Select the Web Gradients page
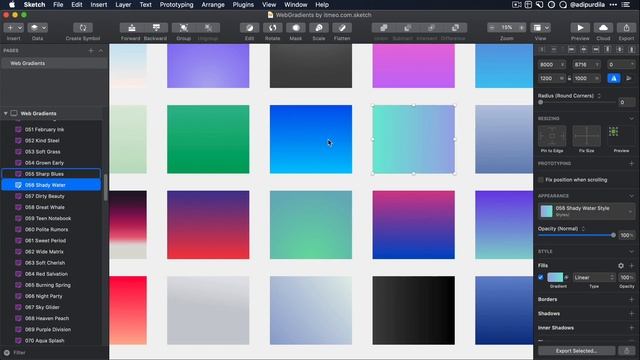 53,63
